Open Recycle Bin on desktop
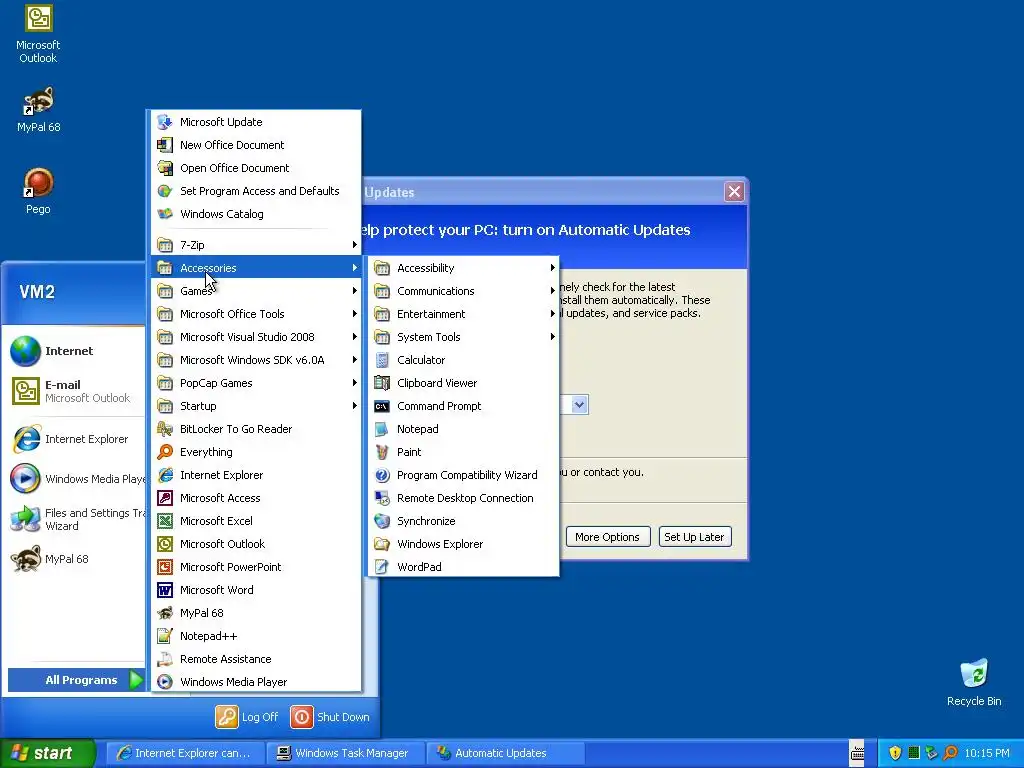The image size is (1024, 768). 974,682
